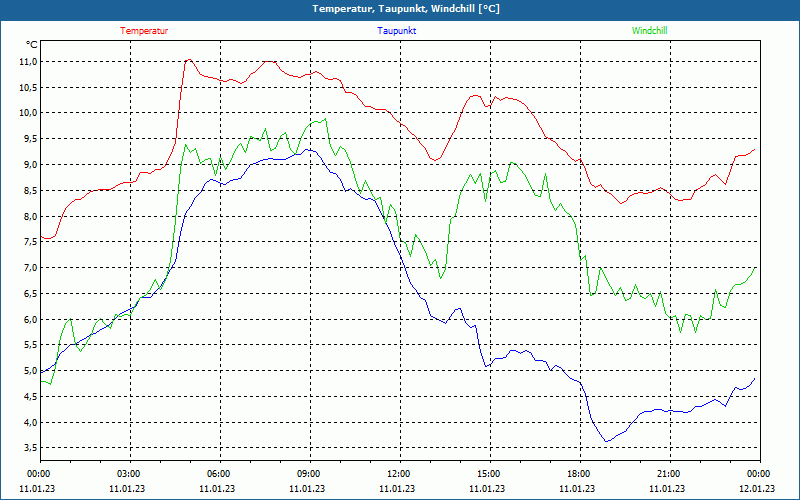Image resolution: width=800 pixels, height=500 pixels.
Task: Click the '09:00' time axis label
Action: (309, 474)
